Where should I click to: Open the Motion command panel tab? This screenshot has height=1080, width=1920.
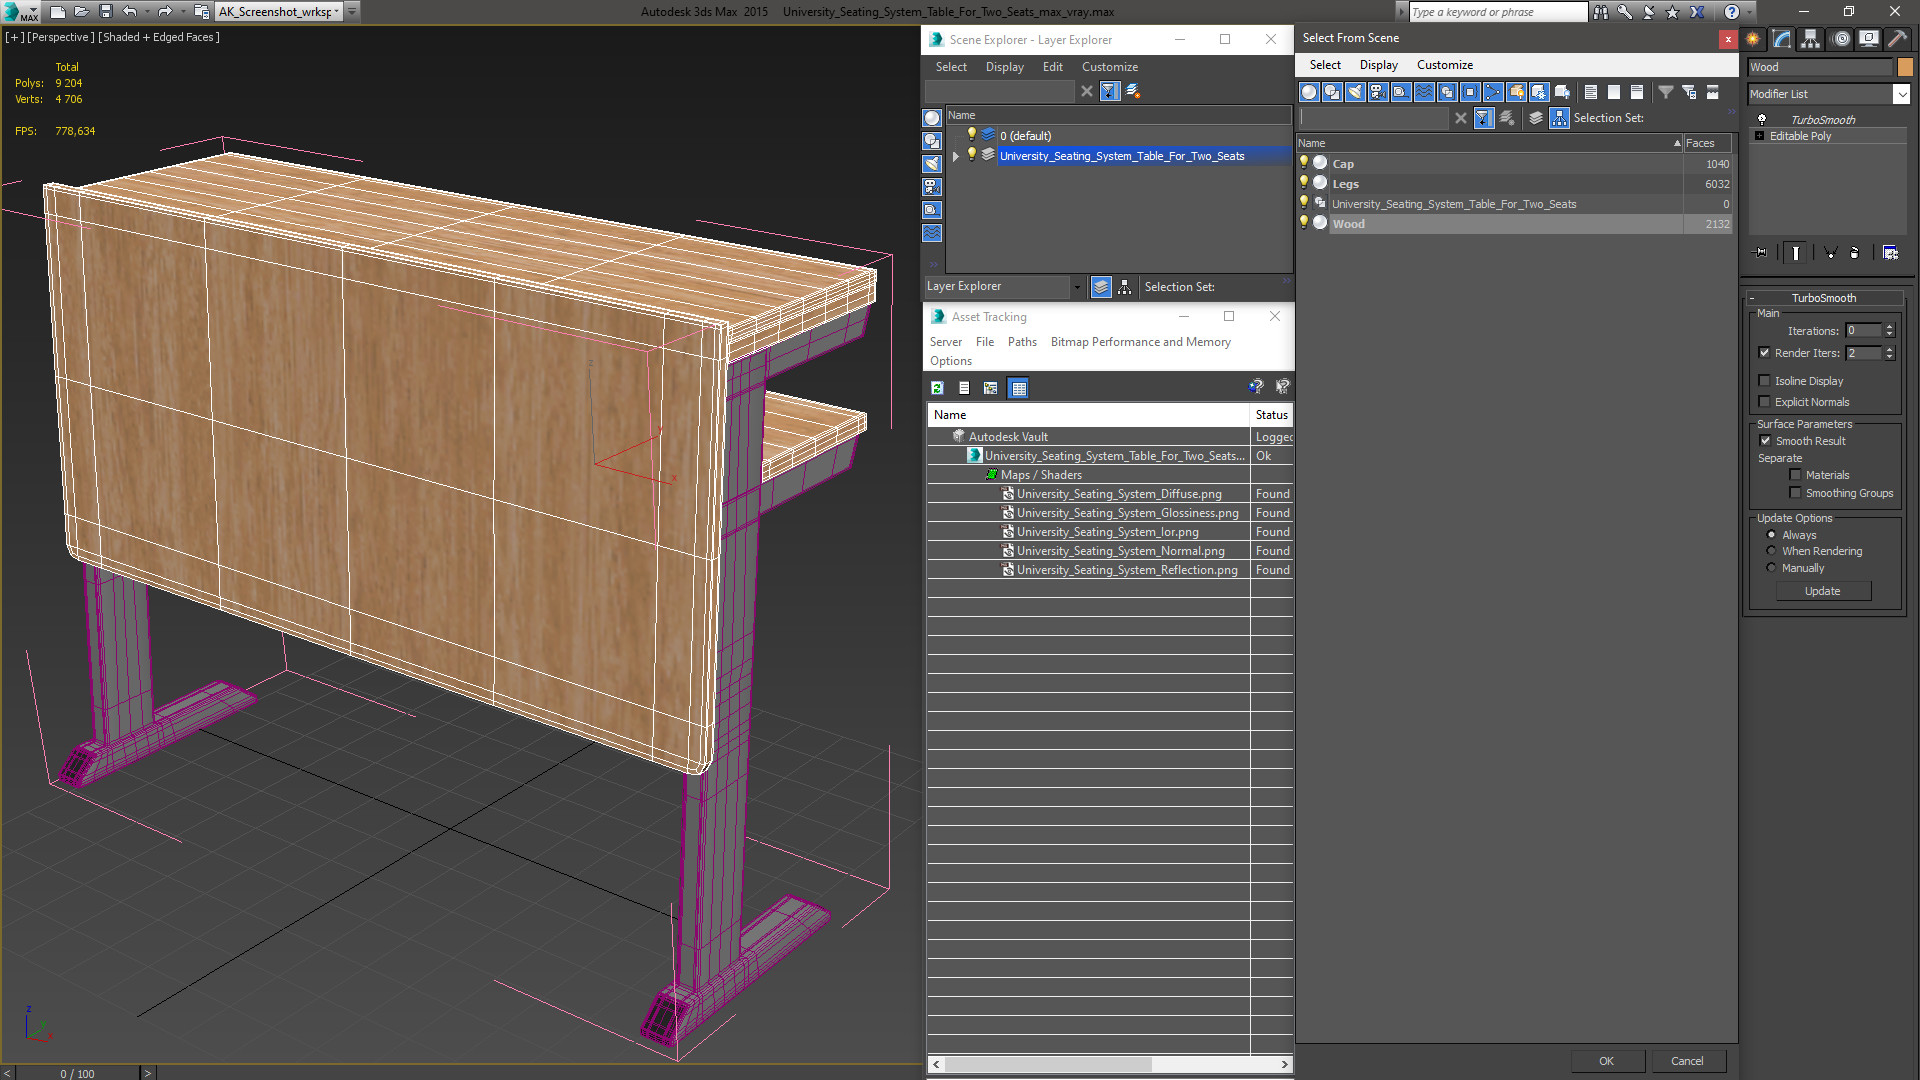[x=1840, y=39]
